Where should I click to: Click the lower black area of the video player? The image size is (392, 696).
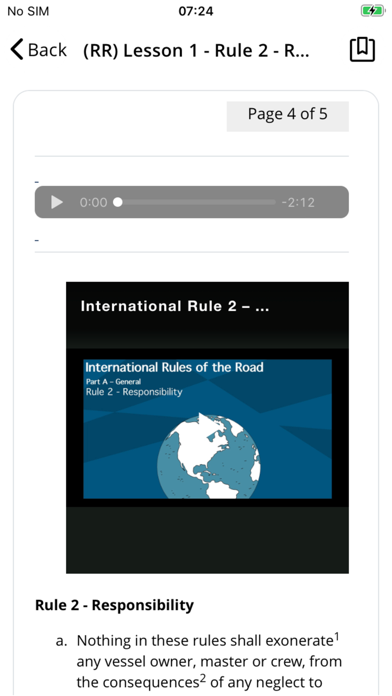[207, 540]
